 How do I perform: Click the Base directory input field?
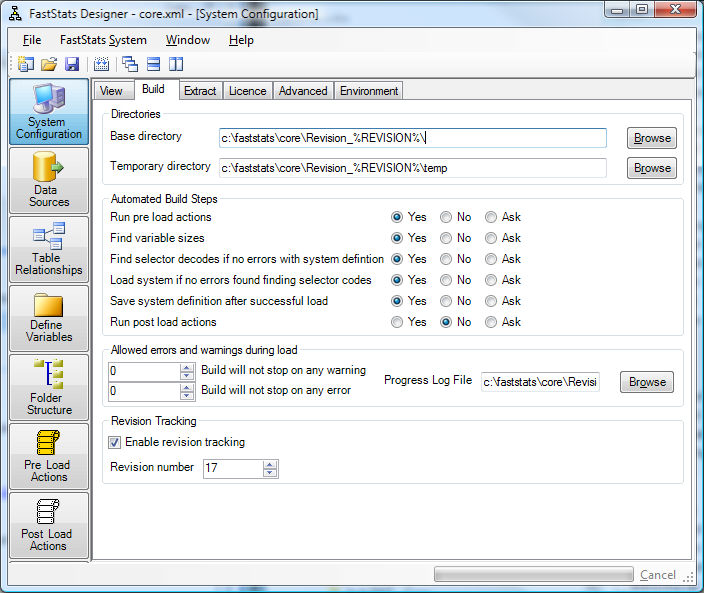(x=413, y=138)
